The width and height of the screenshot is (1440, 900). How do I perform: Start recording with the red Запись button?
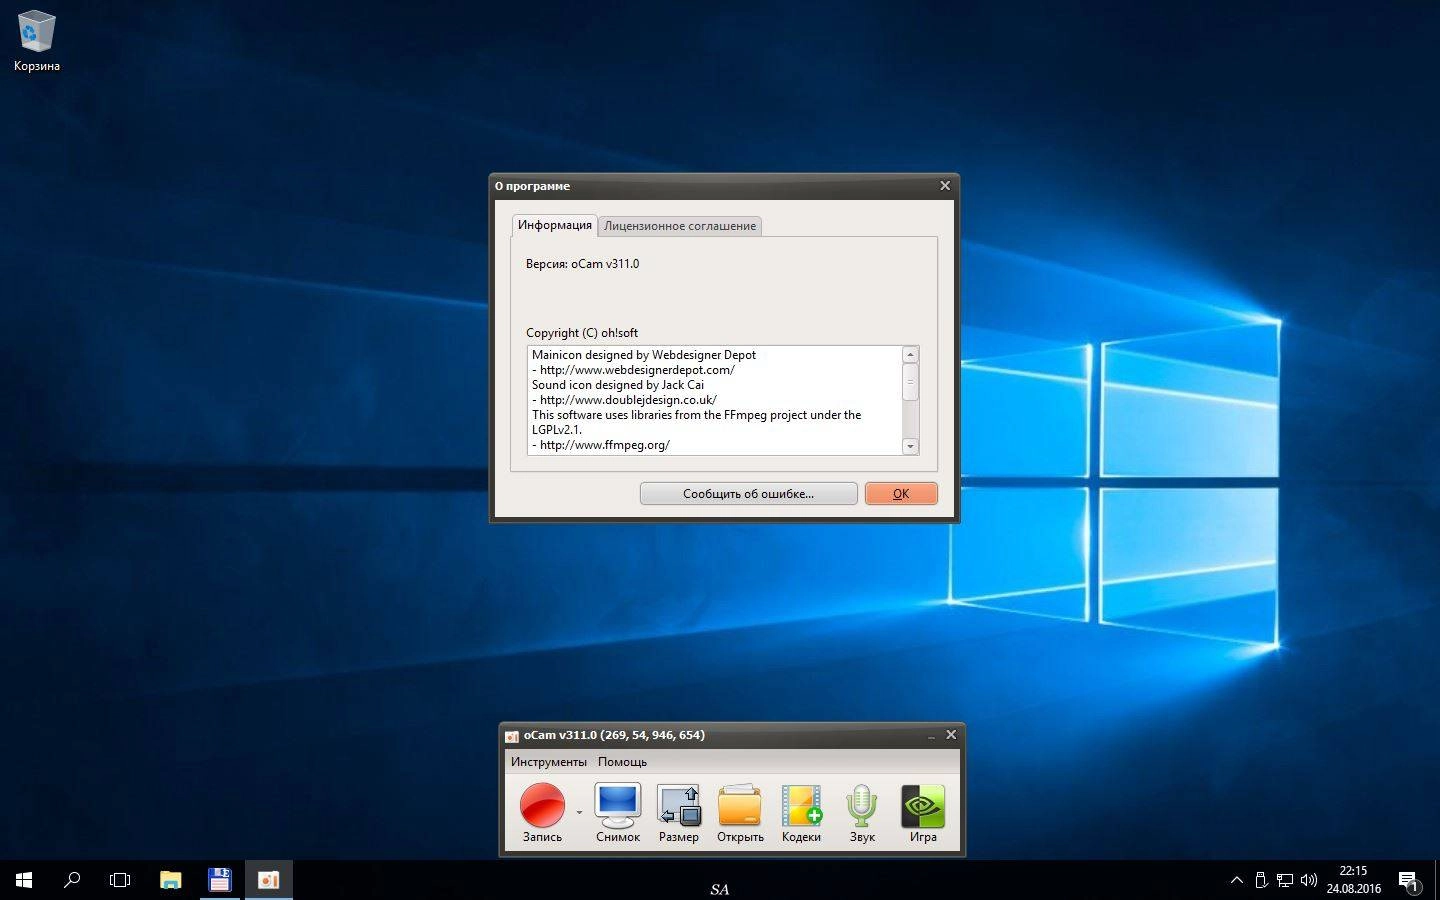pyautogui.click(x=542, y=813)
